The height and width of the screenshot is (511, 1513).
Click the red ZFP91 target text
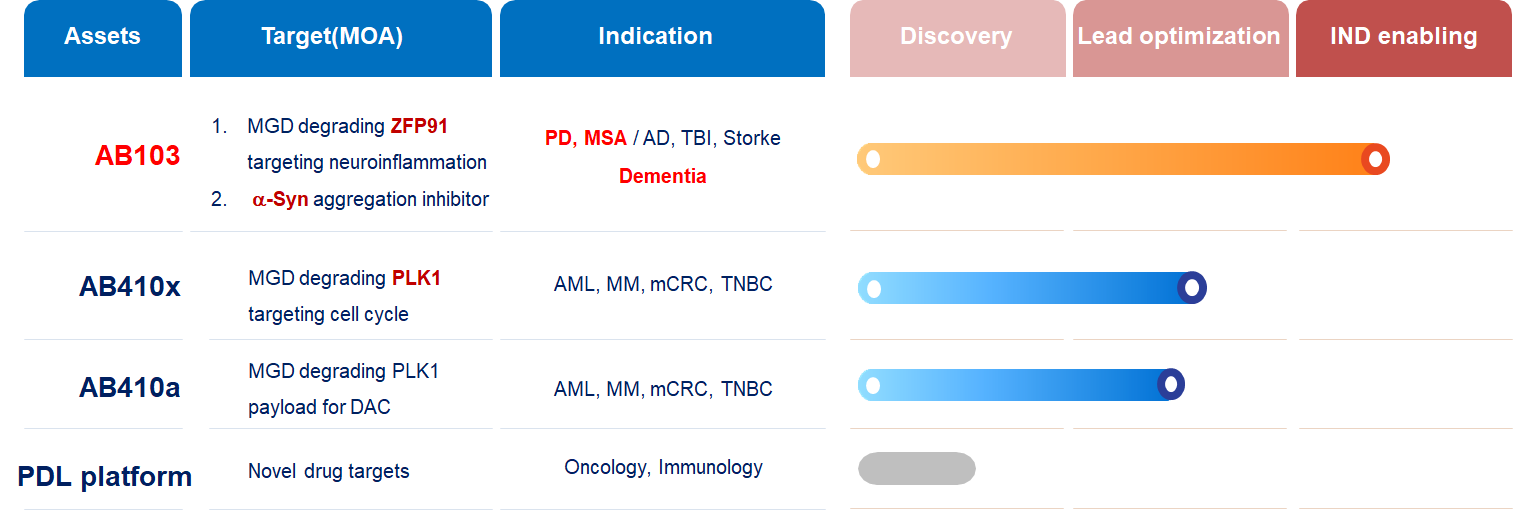419,127
